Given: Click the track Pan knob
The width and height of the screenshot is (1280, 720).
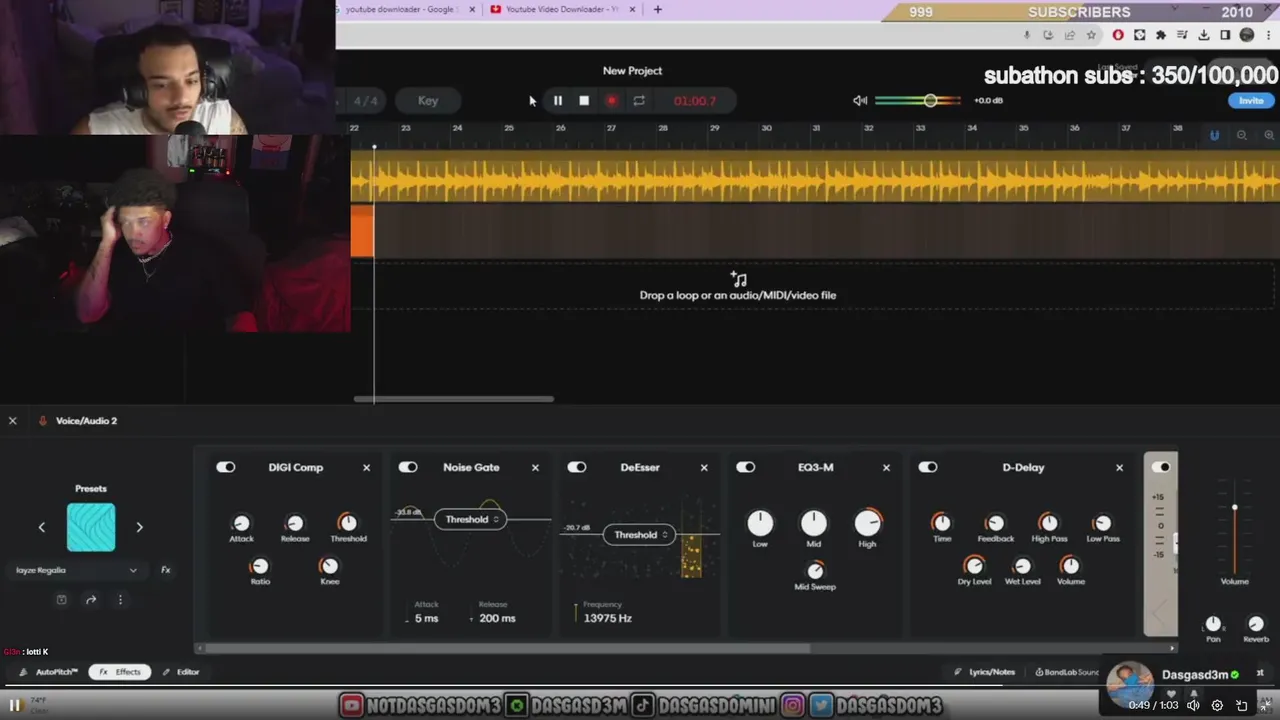Looking at the screenshot, I should click(x=1213, y=624).
